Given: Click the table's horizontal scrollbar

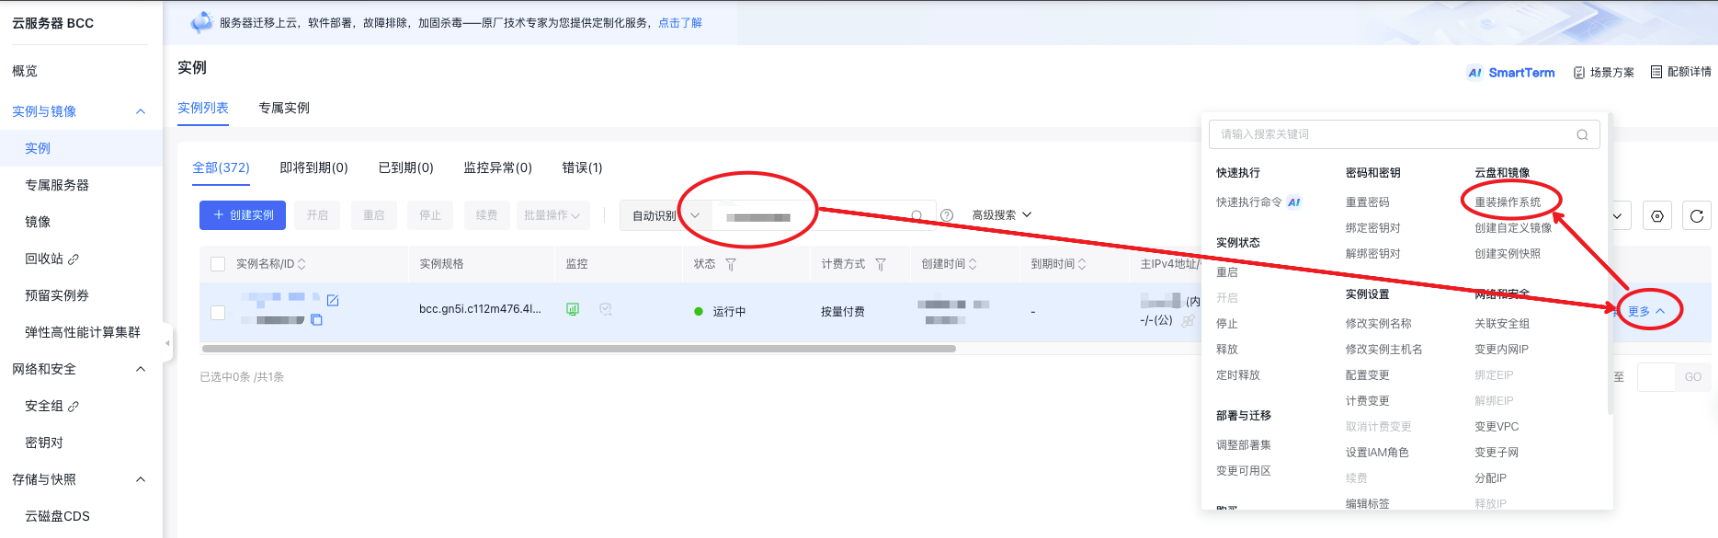Looking at the screenshot, I should tap(578, 349).
